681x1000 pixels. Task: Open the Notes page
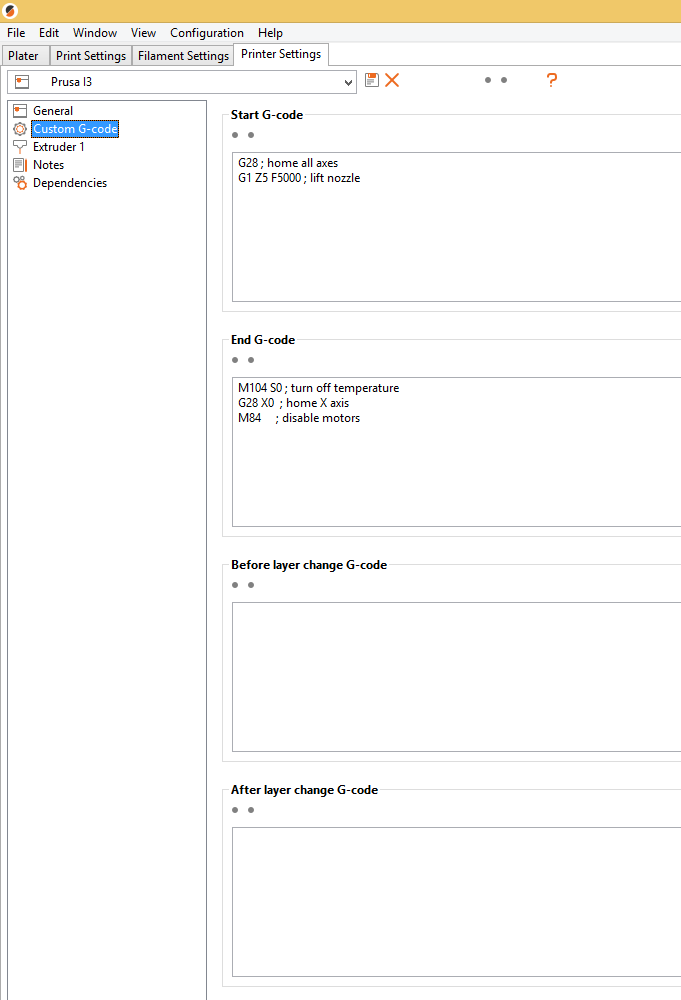48,165
